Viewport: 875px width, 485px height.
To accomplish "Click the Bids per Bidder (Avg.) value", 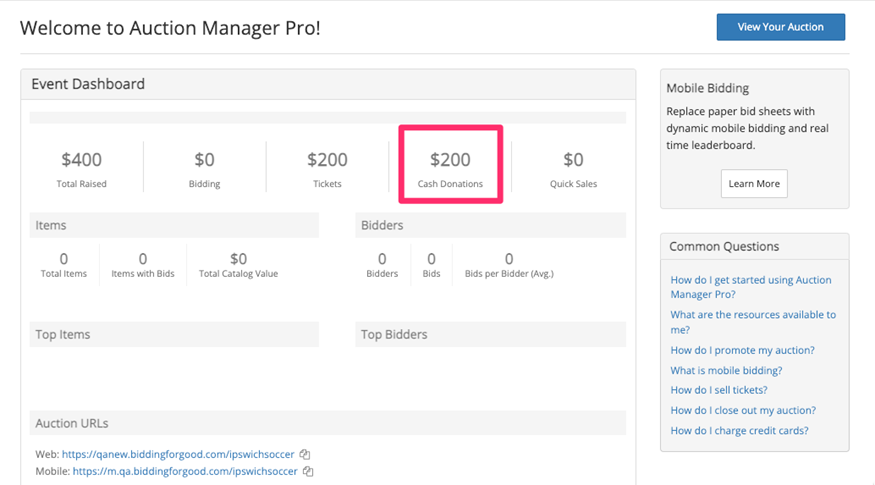I will click(x=509, y=259).
